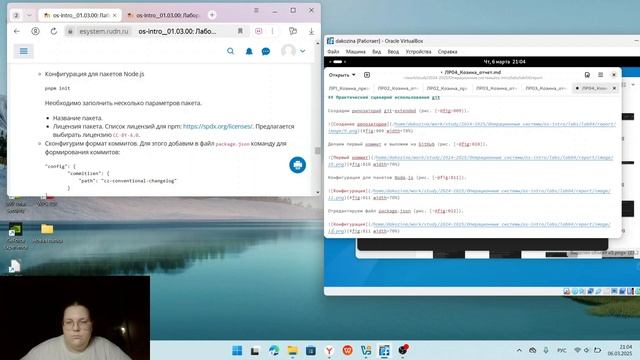
Task: Click the address bar page title
Action: 177,31
